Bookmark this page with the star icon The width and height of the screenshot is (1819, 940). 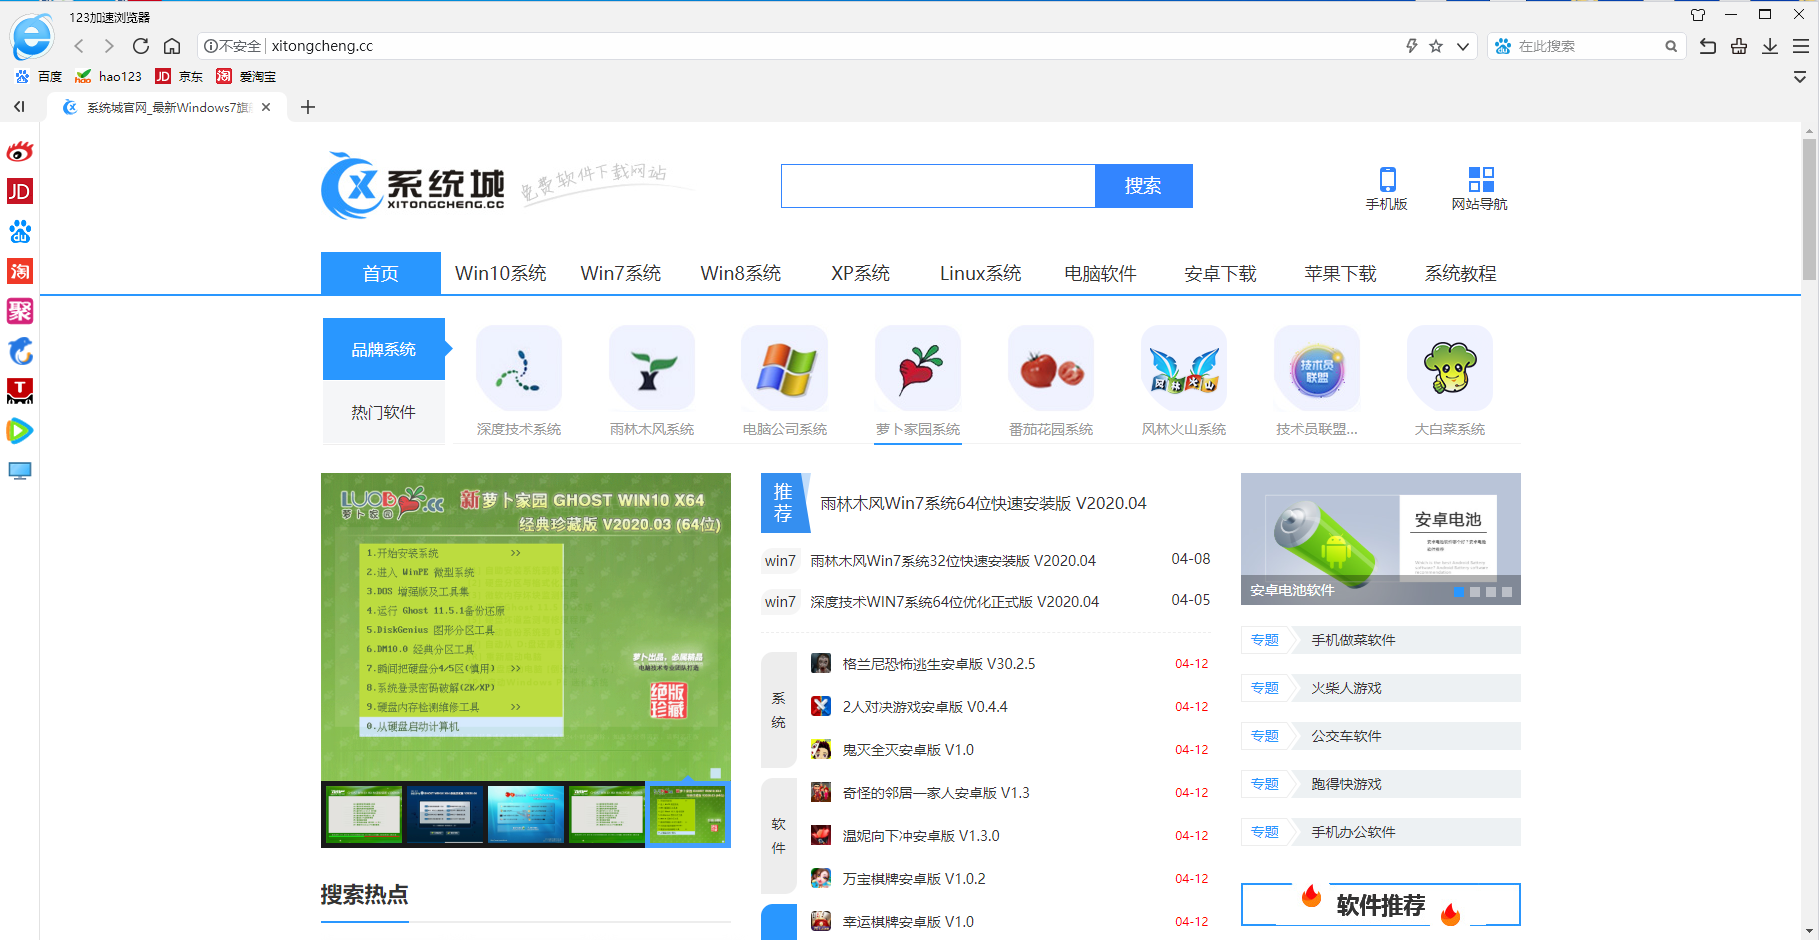click(1436, 46)
